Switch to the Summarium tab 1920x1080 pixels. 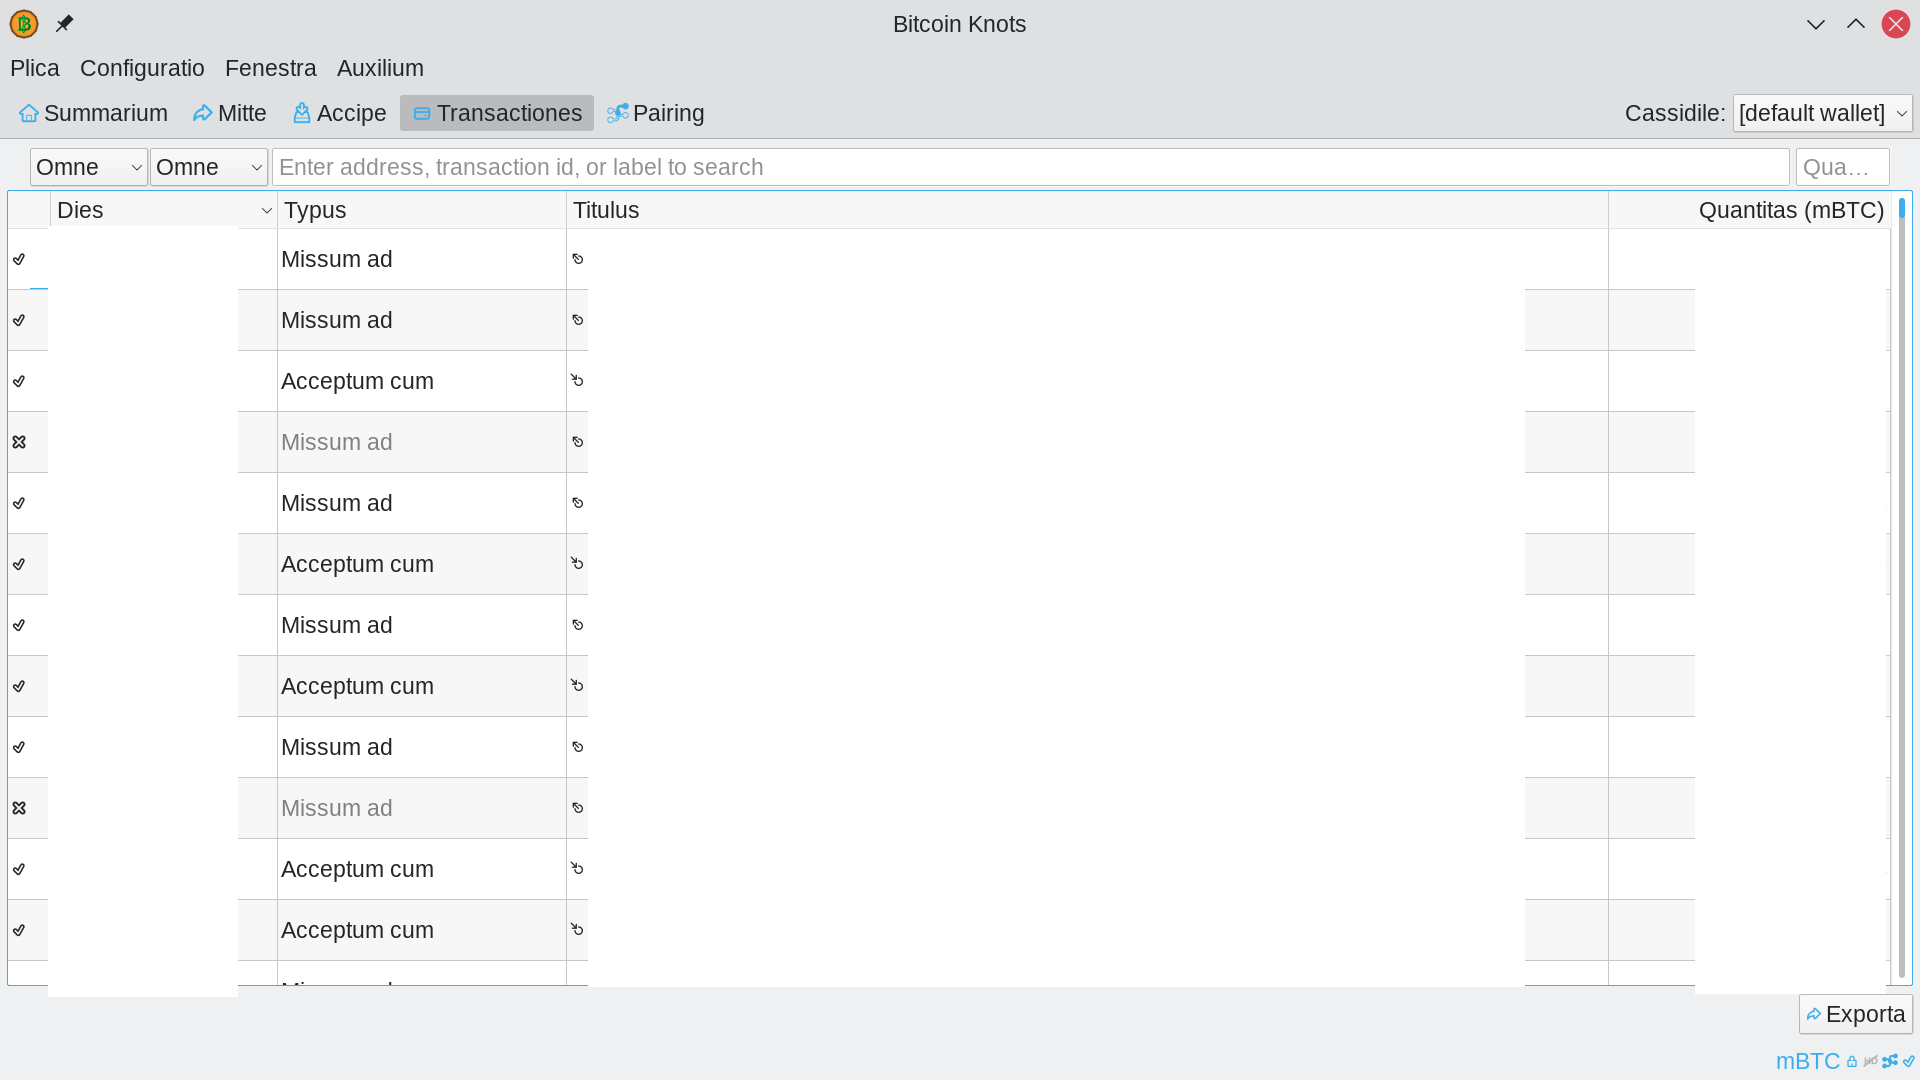tap(94, 113)
